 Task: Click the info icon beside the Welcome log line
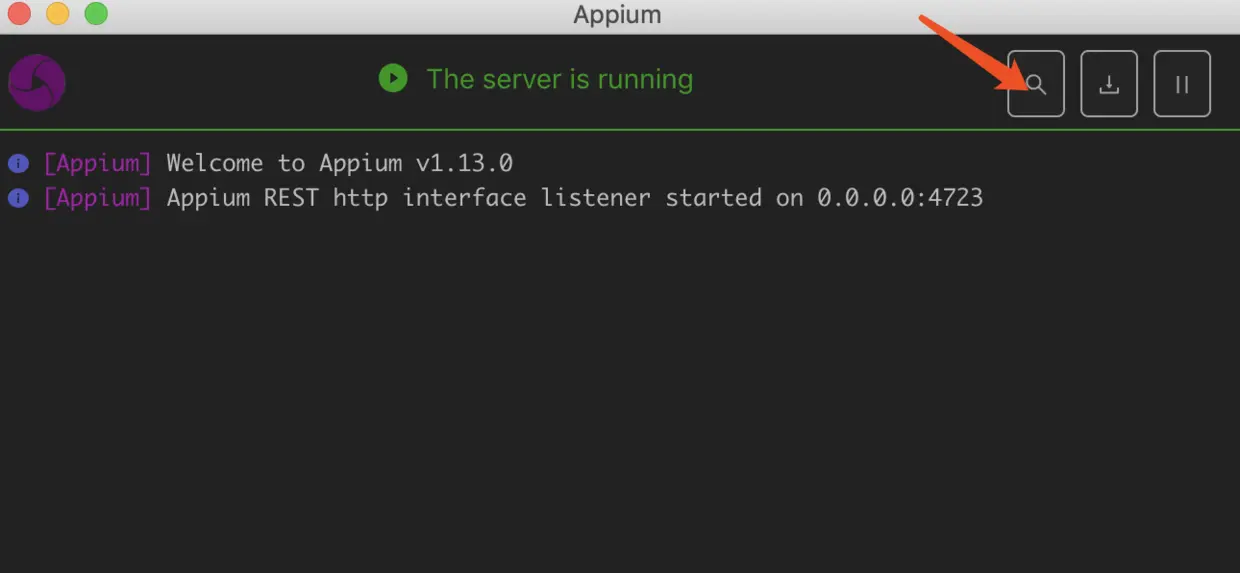pyautogui.click(x=18, y=163)
